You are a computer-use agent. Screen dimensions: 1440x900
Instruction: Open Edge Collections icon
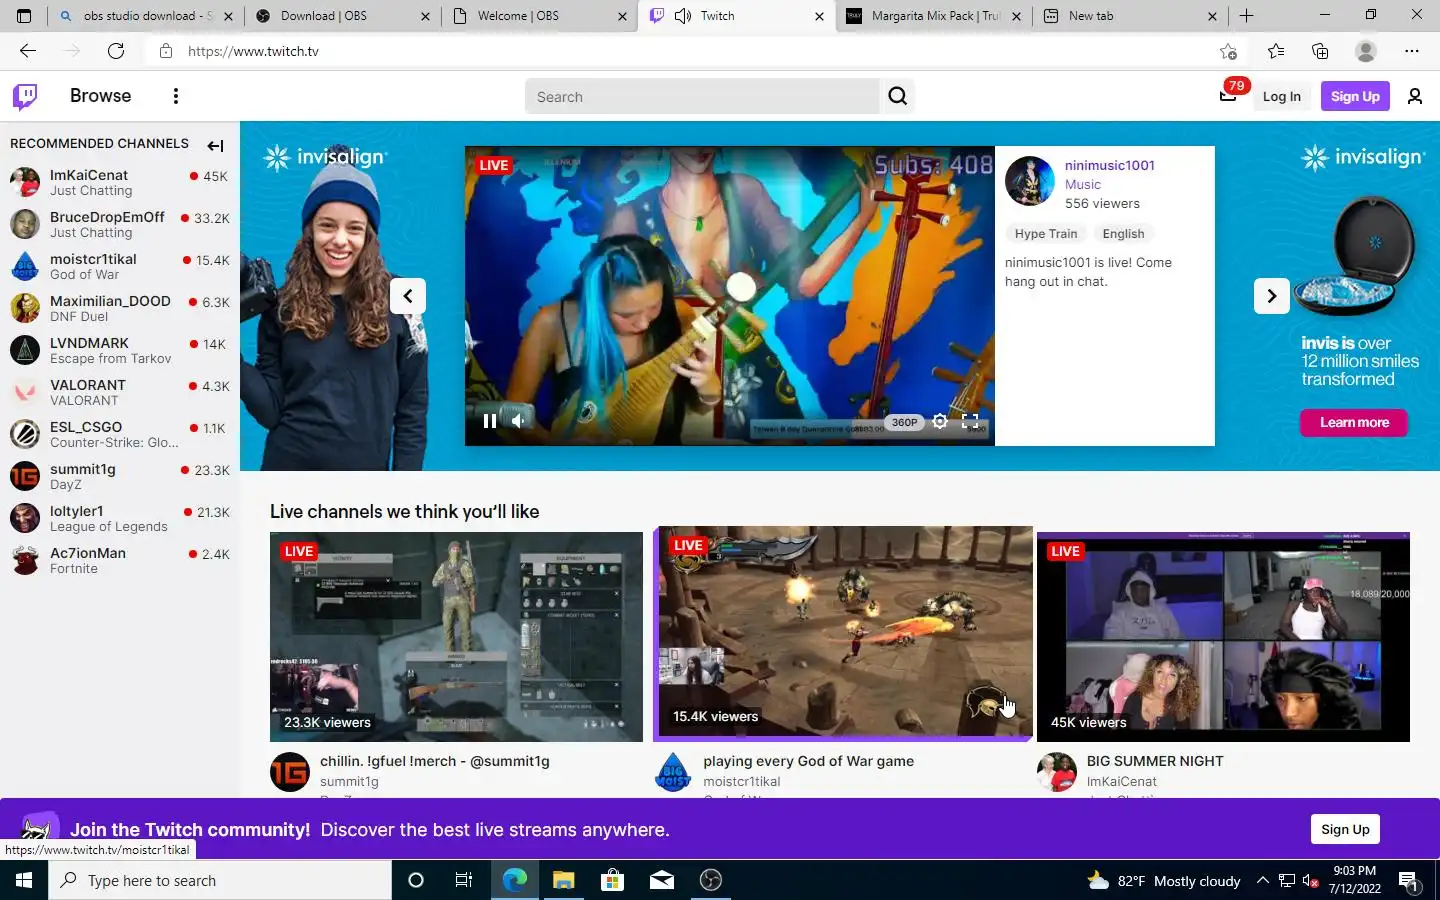point(1320,51)
